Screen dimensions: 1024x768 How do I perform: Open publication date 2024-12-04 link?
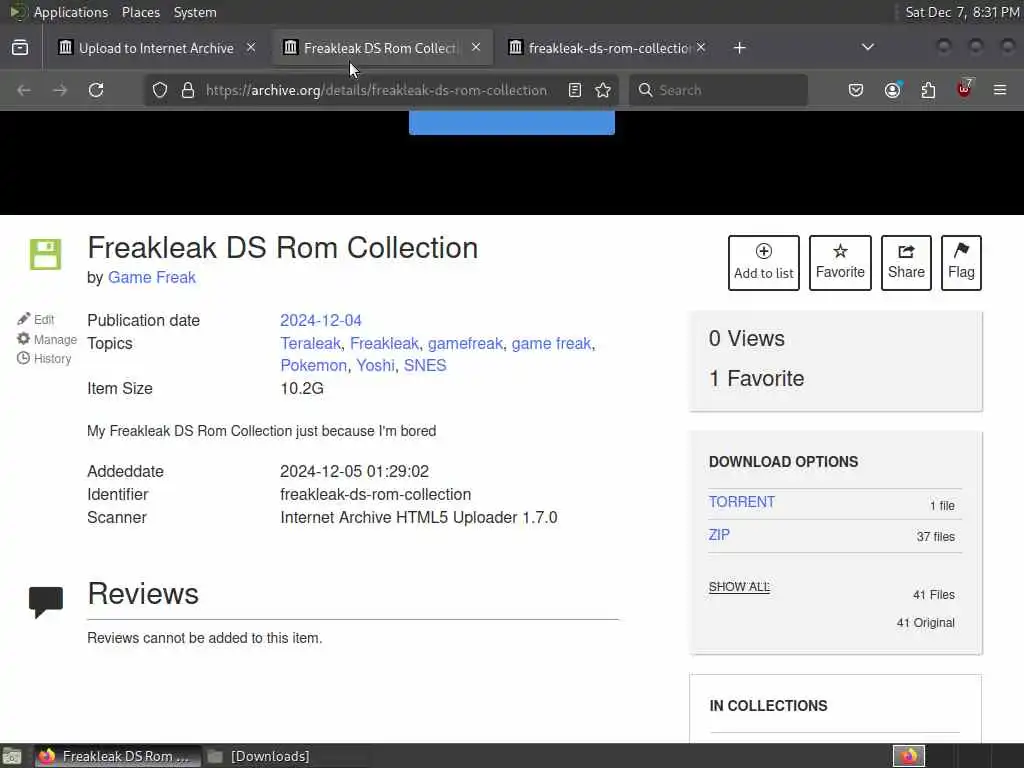click(x=321, y=321)
